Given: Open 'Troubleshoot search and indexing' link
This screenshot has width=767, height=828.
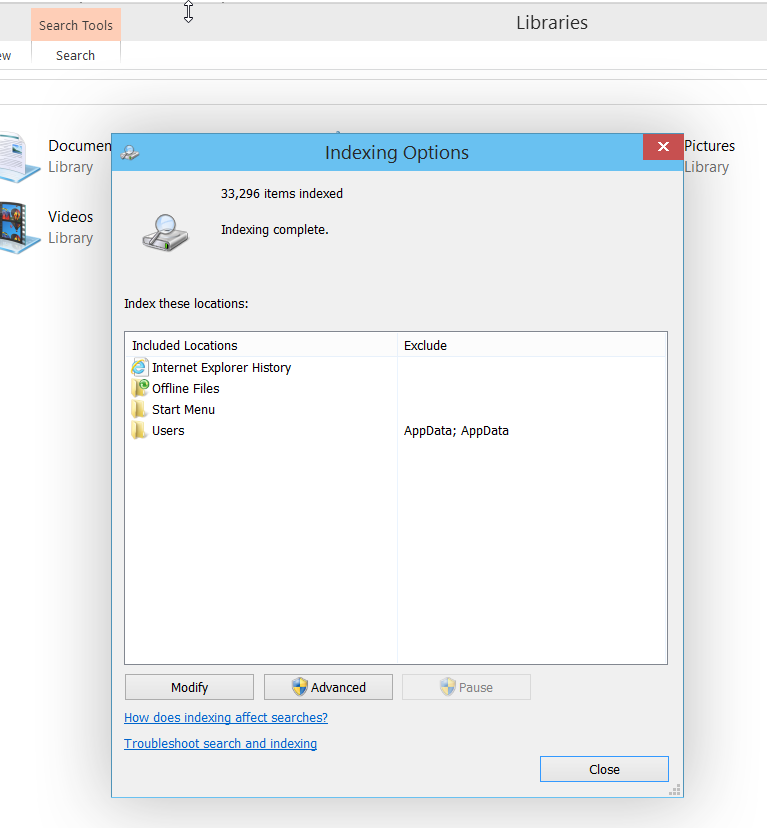Looking at the screenshot, I should click(x=220, y=744).
